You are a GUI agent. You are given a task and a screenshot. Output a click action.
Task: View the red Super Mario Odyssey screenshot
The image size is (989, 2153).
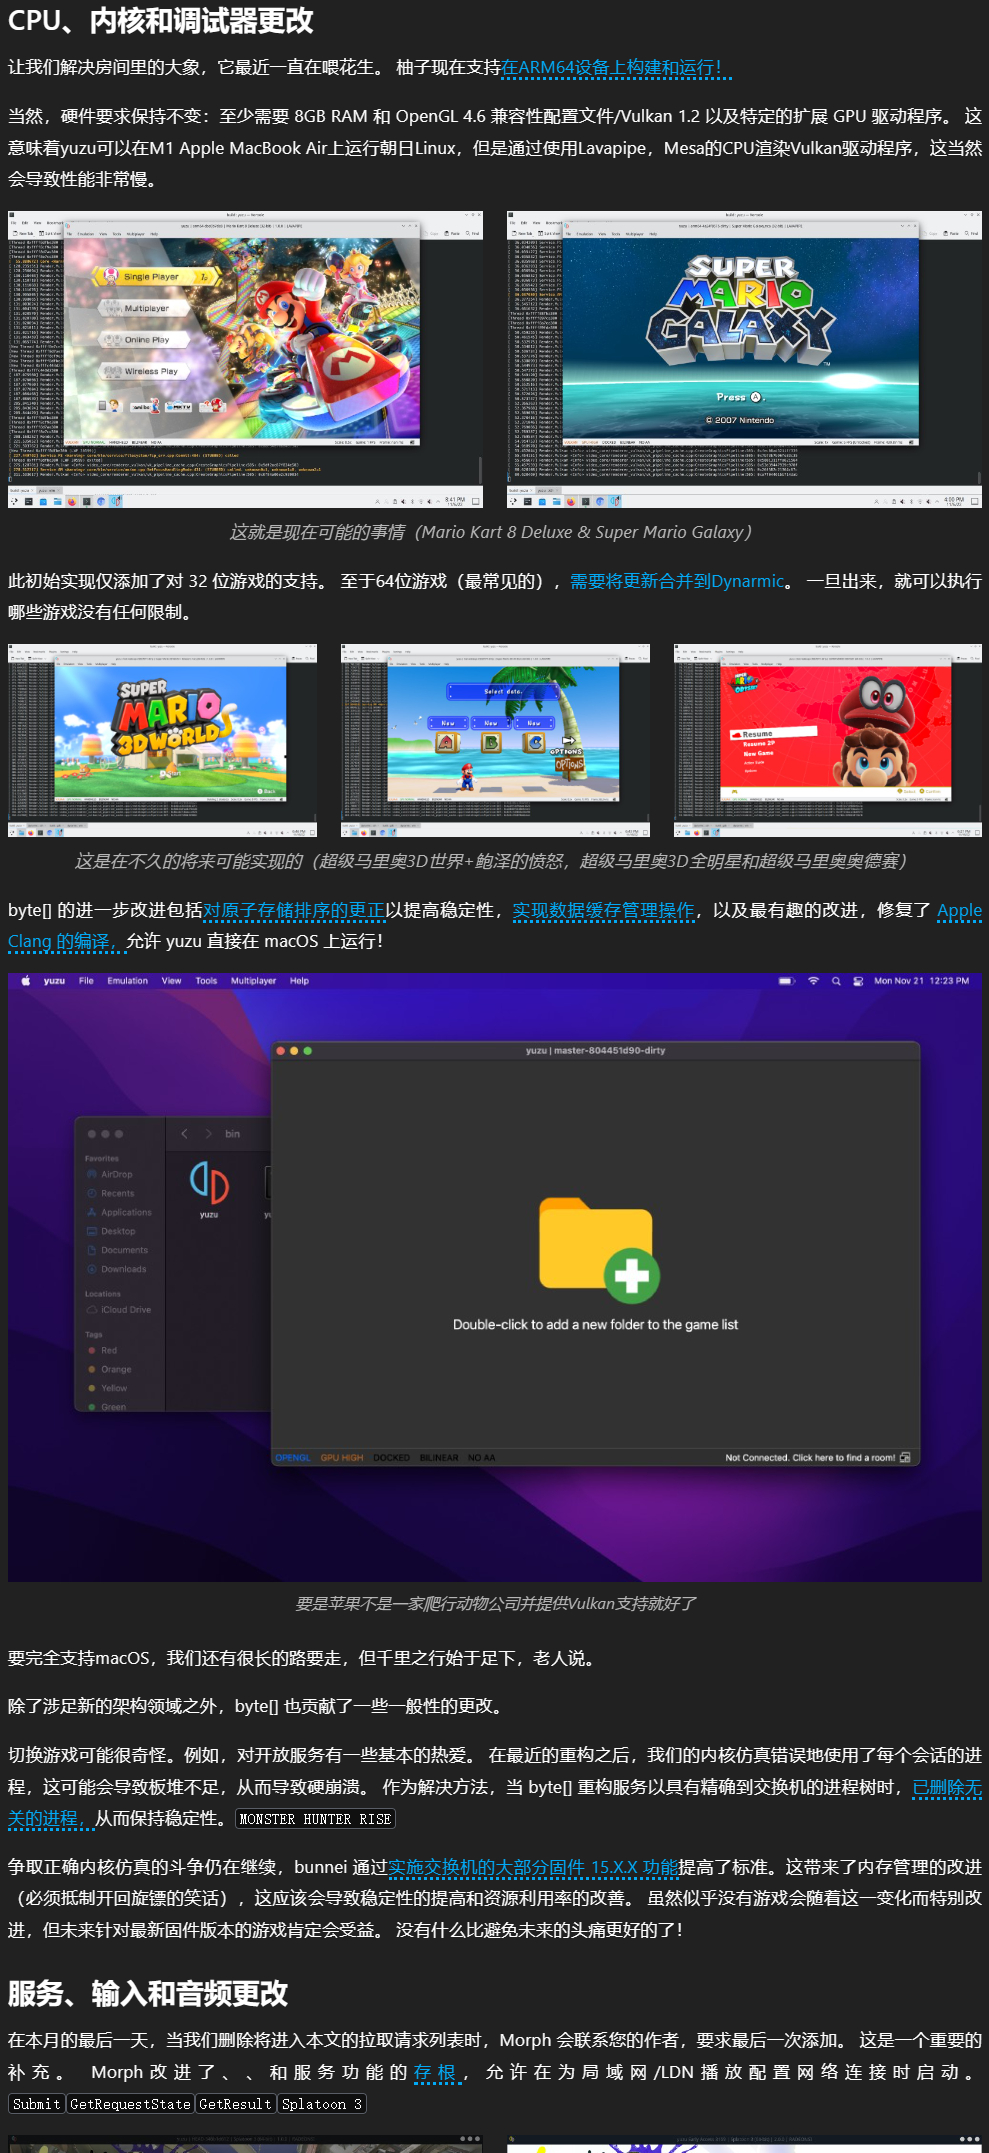pyautogui.click(x=828, y=740)
